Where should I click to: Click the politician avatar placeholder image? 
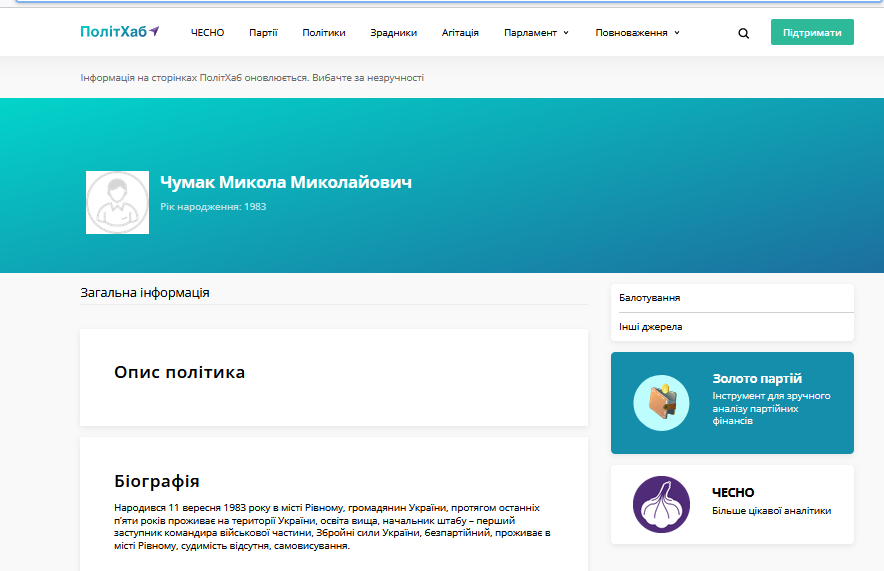coord(117,202)
